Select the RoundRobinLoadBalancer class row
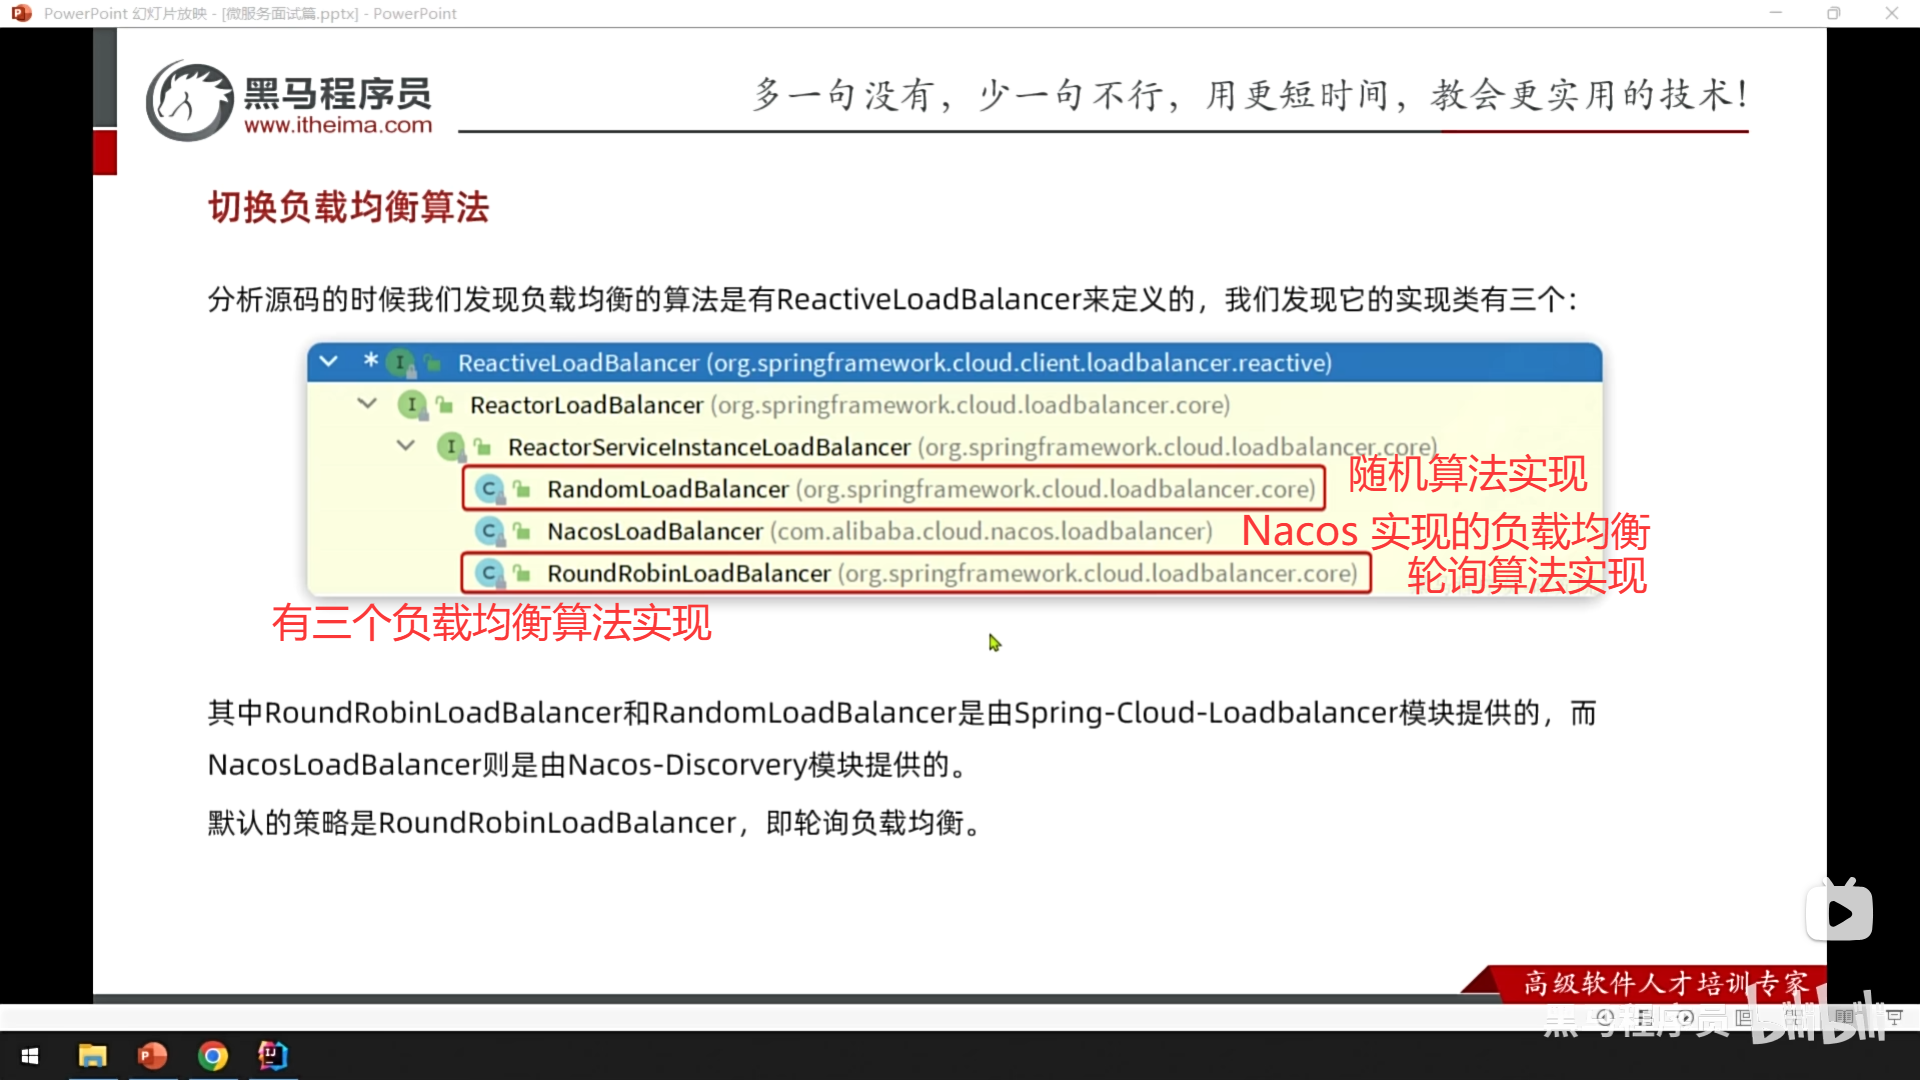This screenshot has width=1920, height=1080. (x=688, y=573)
